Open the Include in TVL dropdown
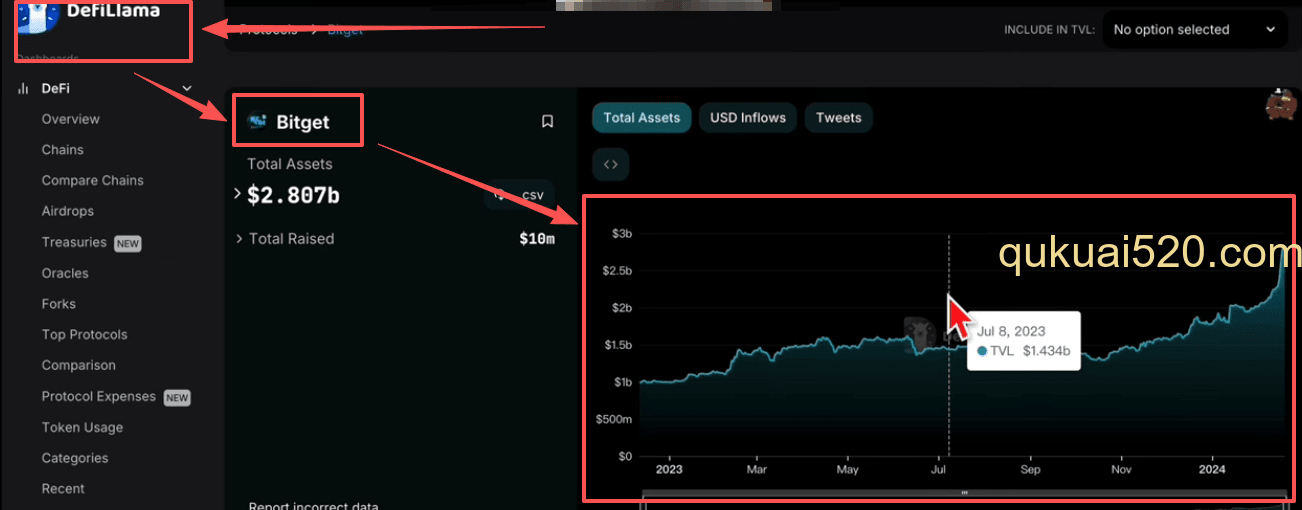This screenshot has width=1302, height=510. [x=1195, y=30]
